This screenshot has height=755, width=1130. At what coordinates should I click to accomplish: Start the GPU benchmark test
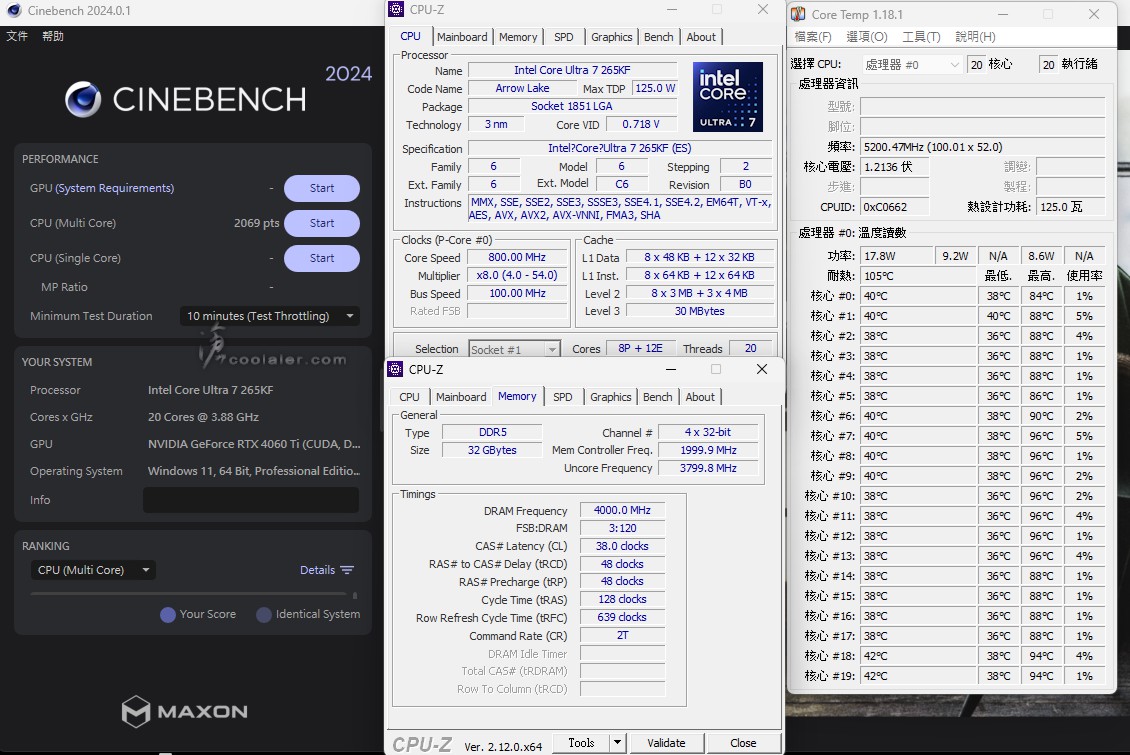[x=321, y=188]
